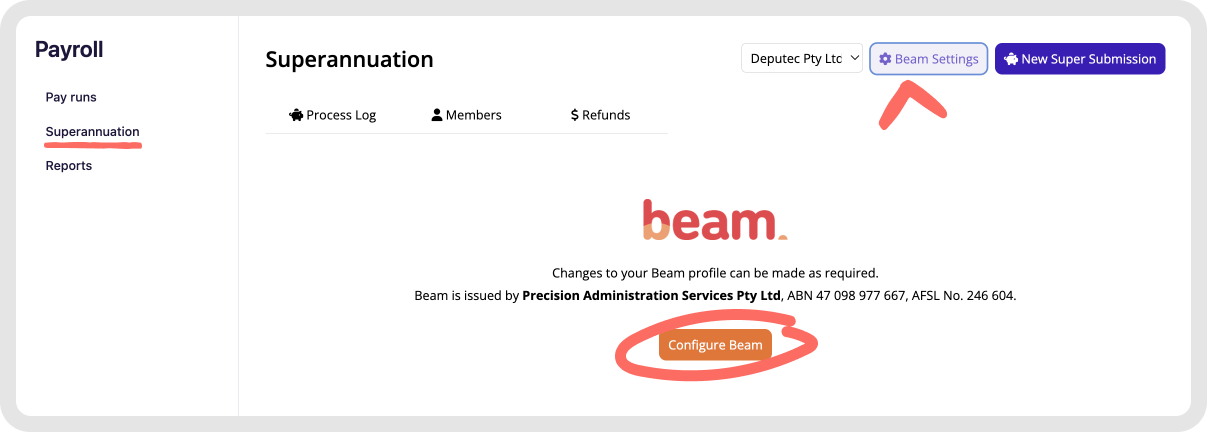Switch to the Process Log tab
This screenshot has height=432, width=1207.
click(x=333, y=115)
